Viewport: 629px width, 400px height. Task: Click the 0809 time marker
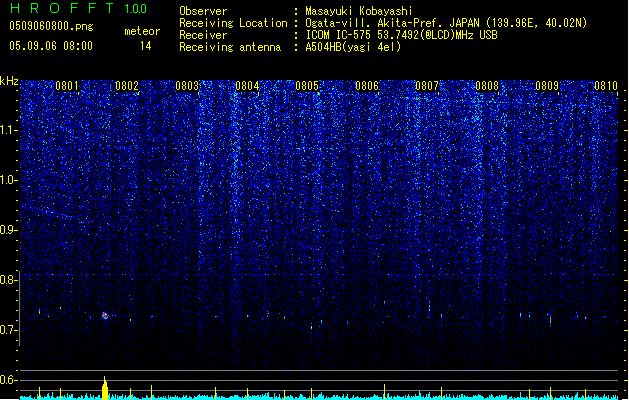(x=547, y=86)
